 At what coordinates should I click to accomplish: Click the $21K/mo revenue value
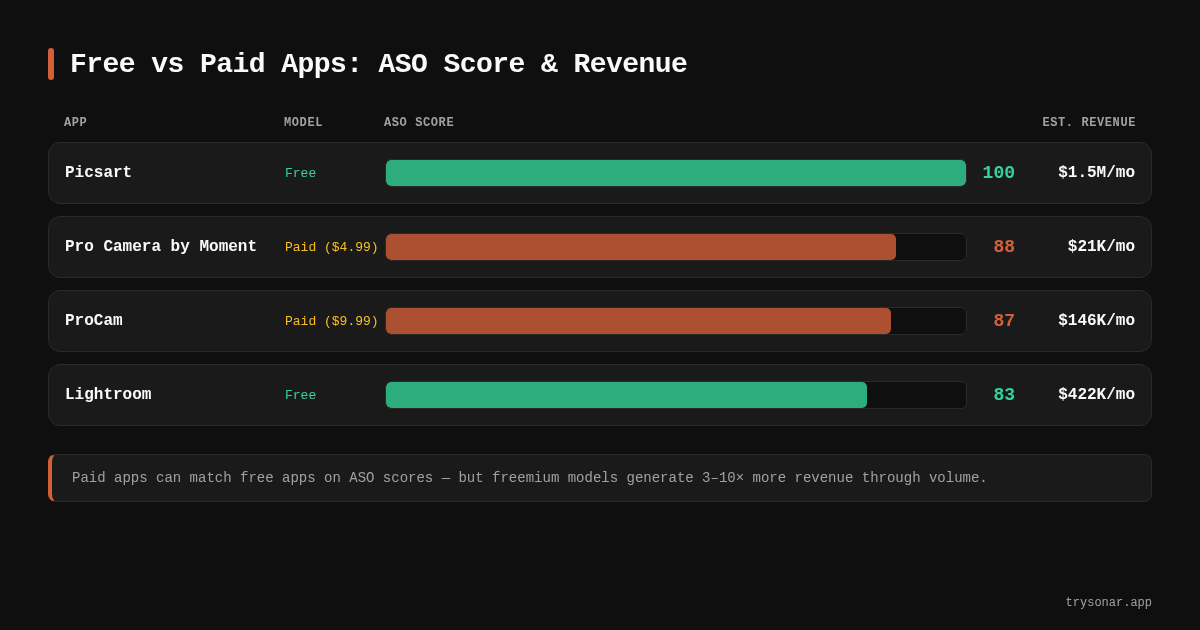(1101, 247)
